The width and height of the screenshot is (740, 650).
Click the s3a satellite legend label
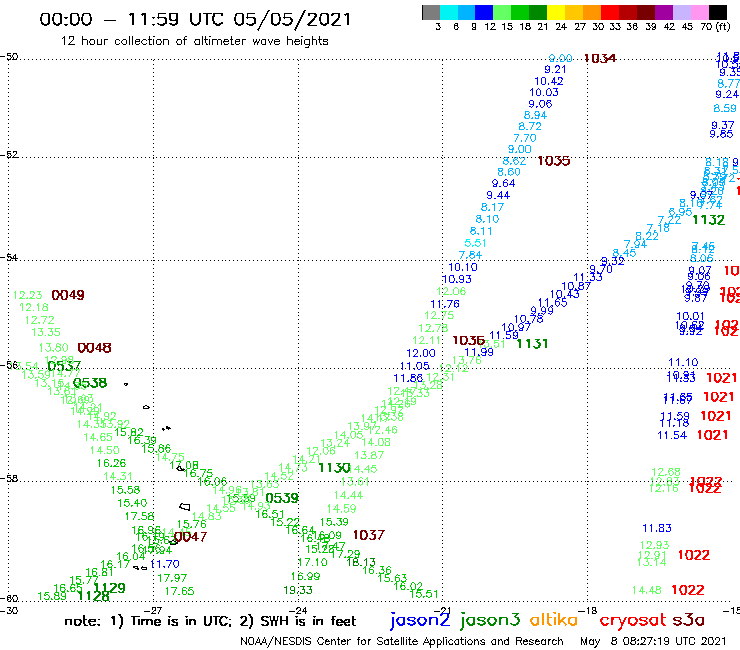tap(688, 620)
